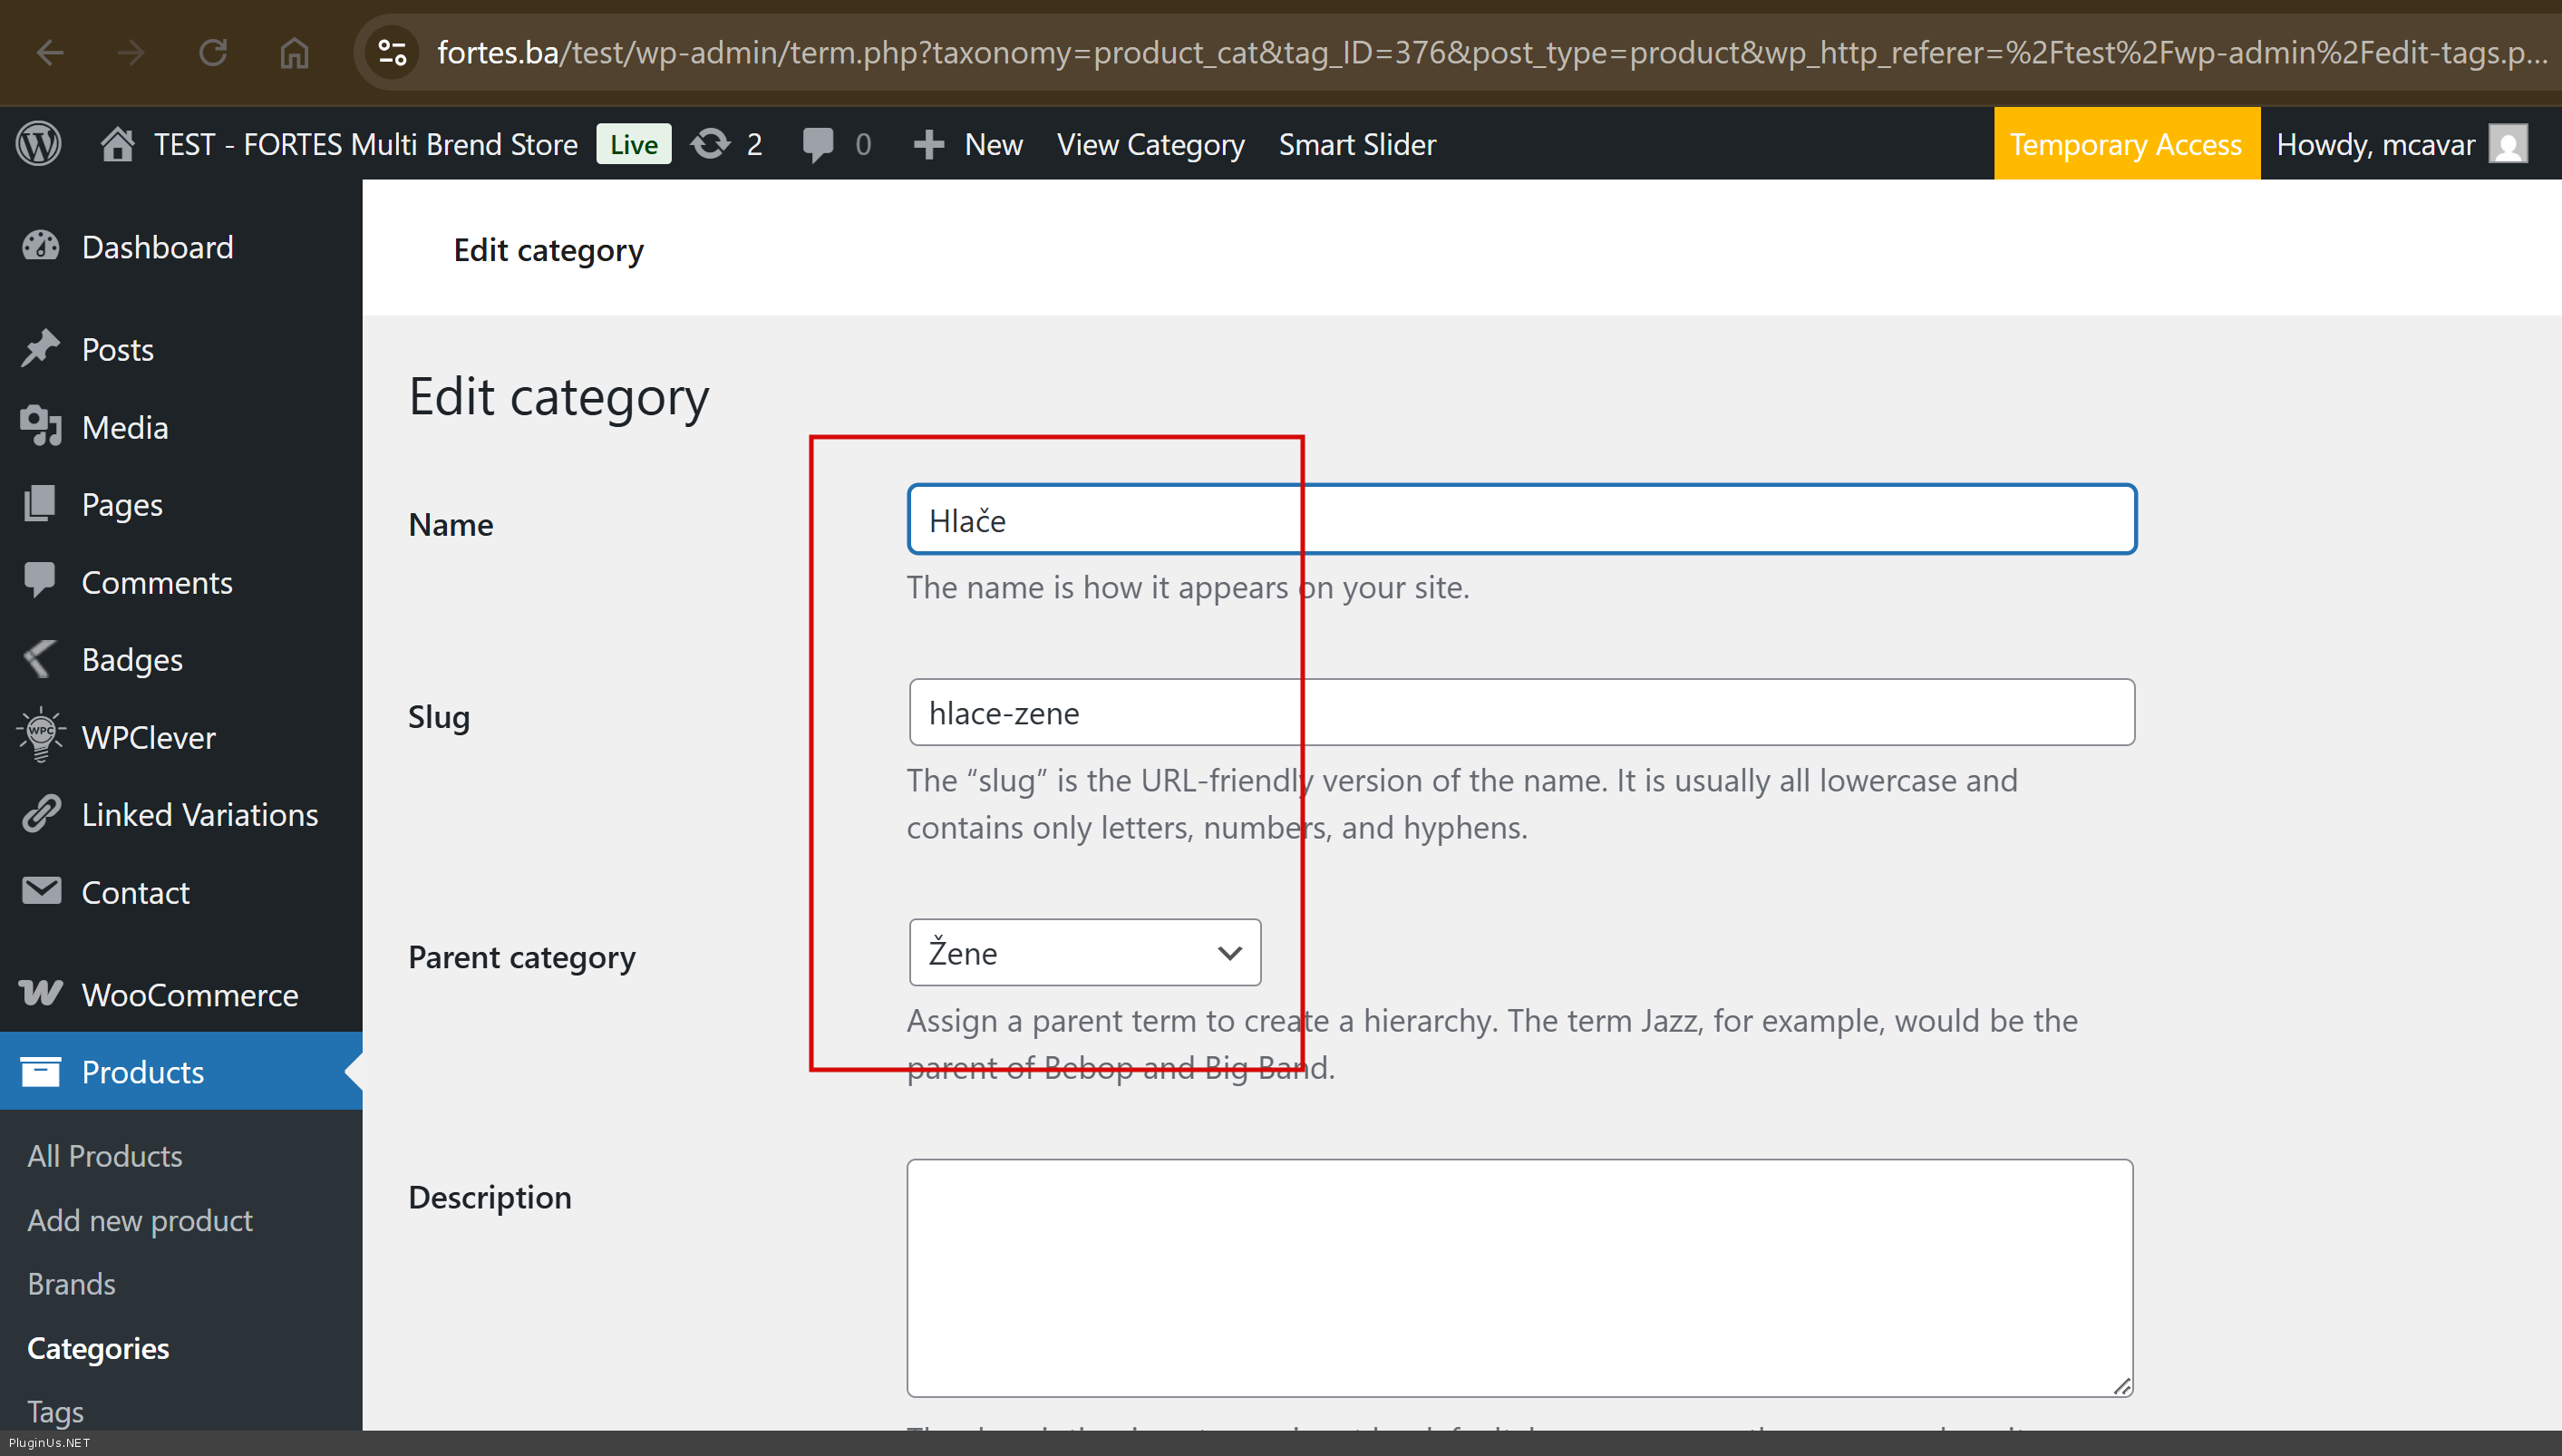The width and height of the screenshot is (2562, 1456).
Task: Click the Brands submenu link
Action: [x=71, y=1283]
